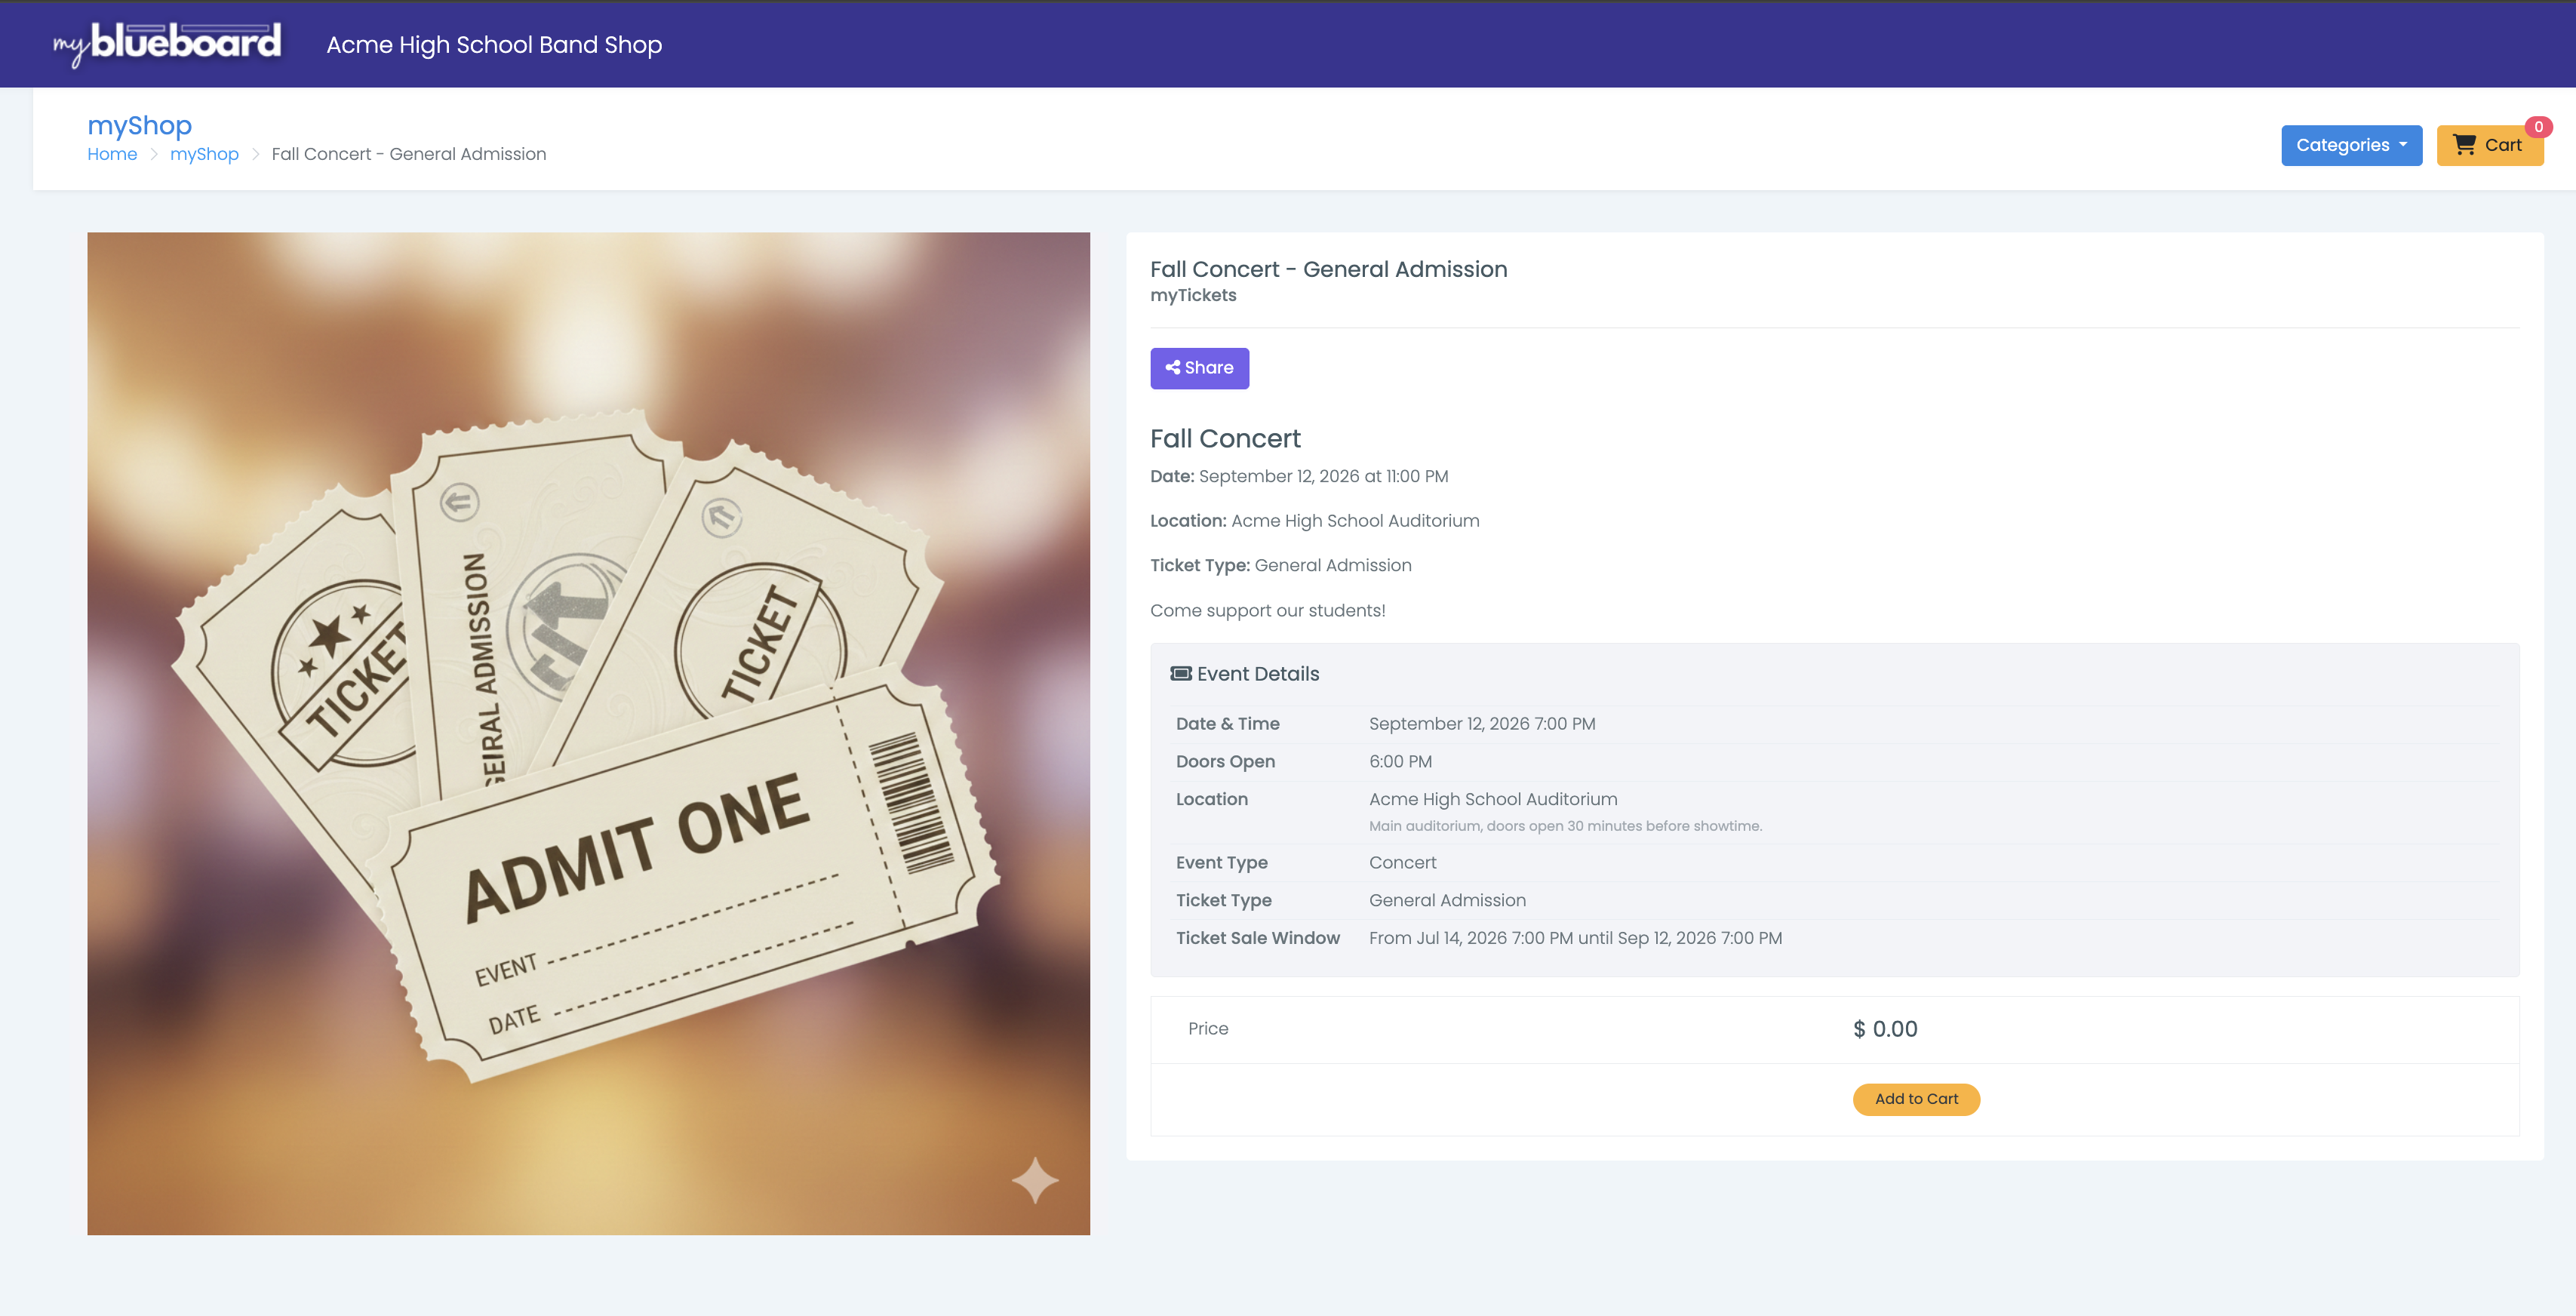The width and height of the screenshot is (2576, 1316).
Task: Click the cart item count badge
Action: (2538, 127)
